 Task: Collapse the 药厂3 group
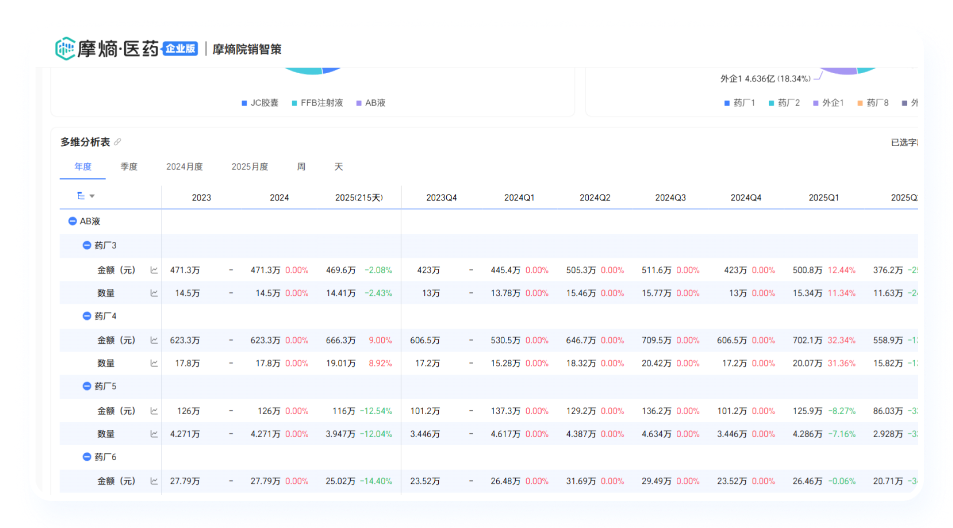(86, 245)
